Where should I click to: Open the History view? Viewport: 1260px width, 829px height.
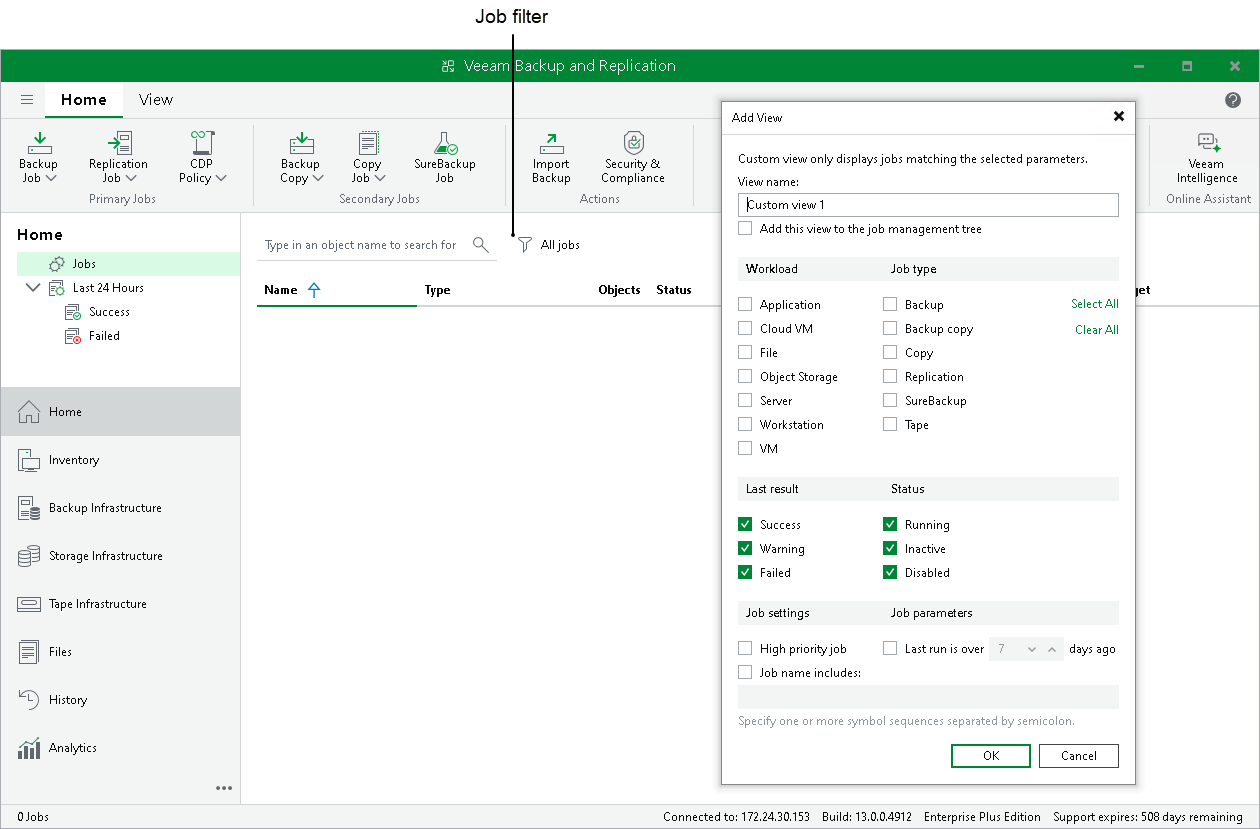pyautogui.click(x=120, y=700)
